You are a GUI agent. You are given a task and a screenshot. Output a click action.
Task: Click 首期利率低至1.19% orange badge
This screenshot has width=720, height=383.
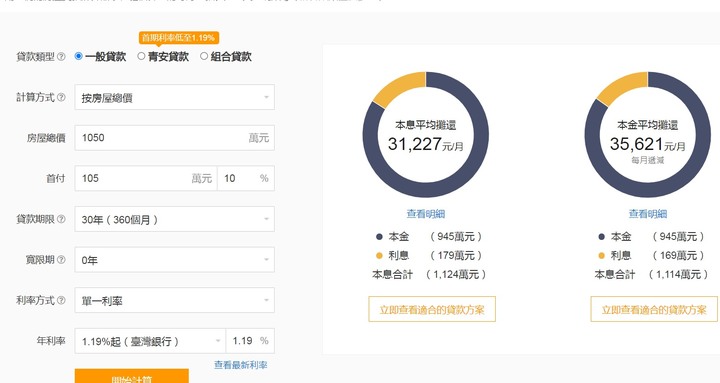click(x=179, y=38)
